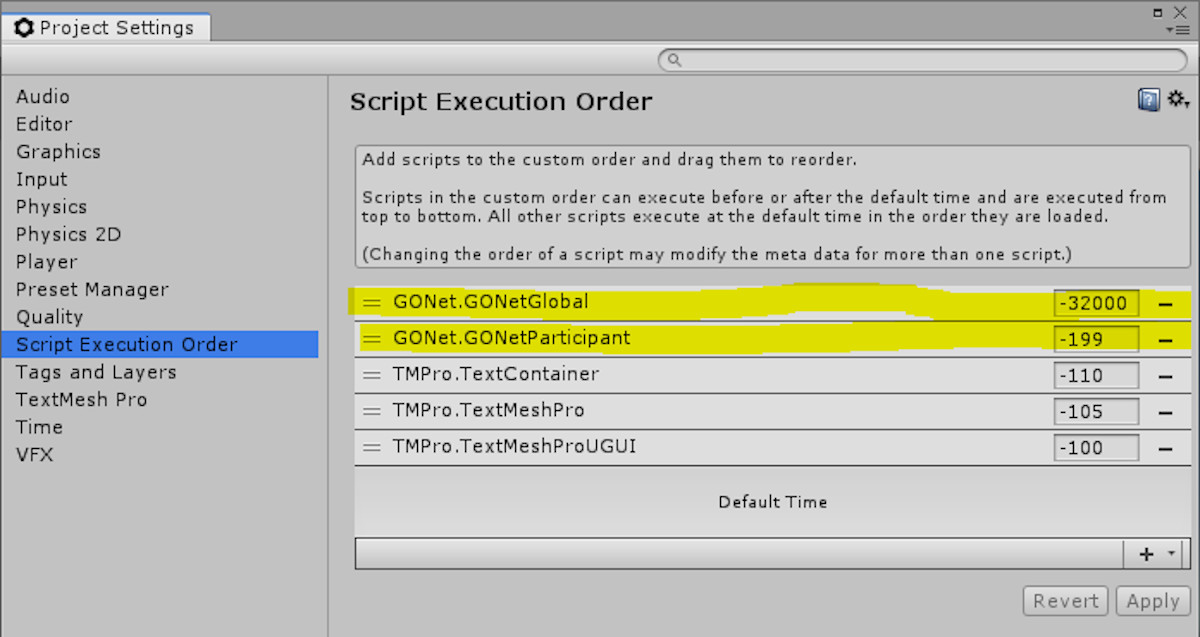The height and width of the screenshot is (637, 1200).
Task: Edit the -105 order value
Action: tap(1096, 412)
